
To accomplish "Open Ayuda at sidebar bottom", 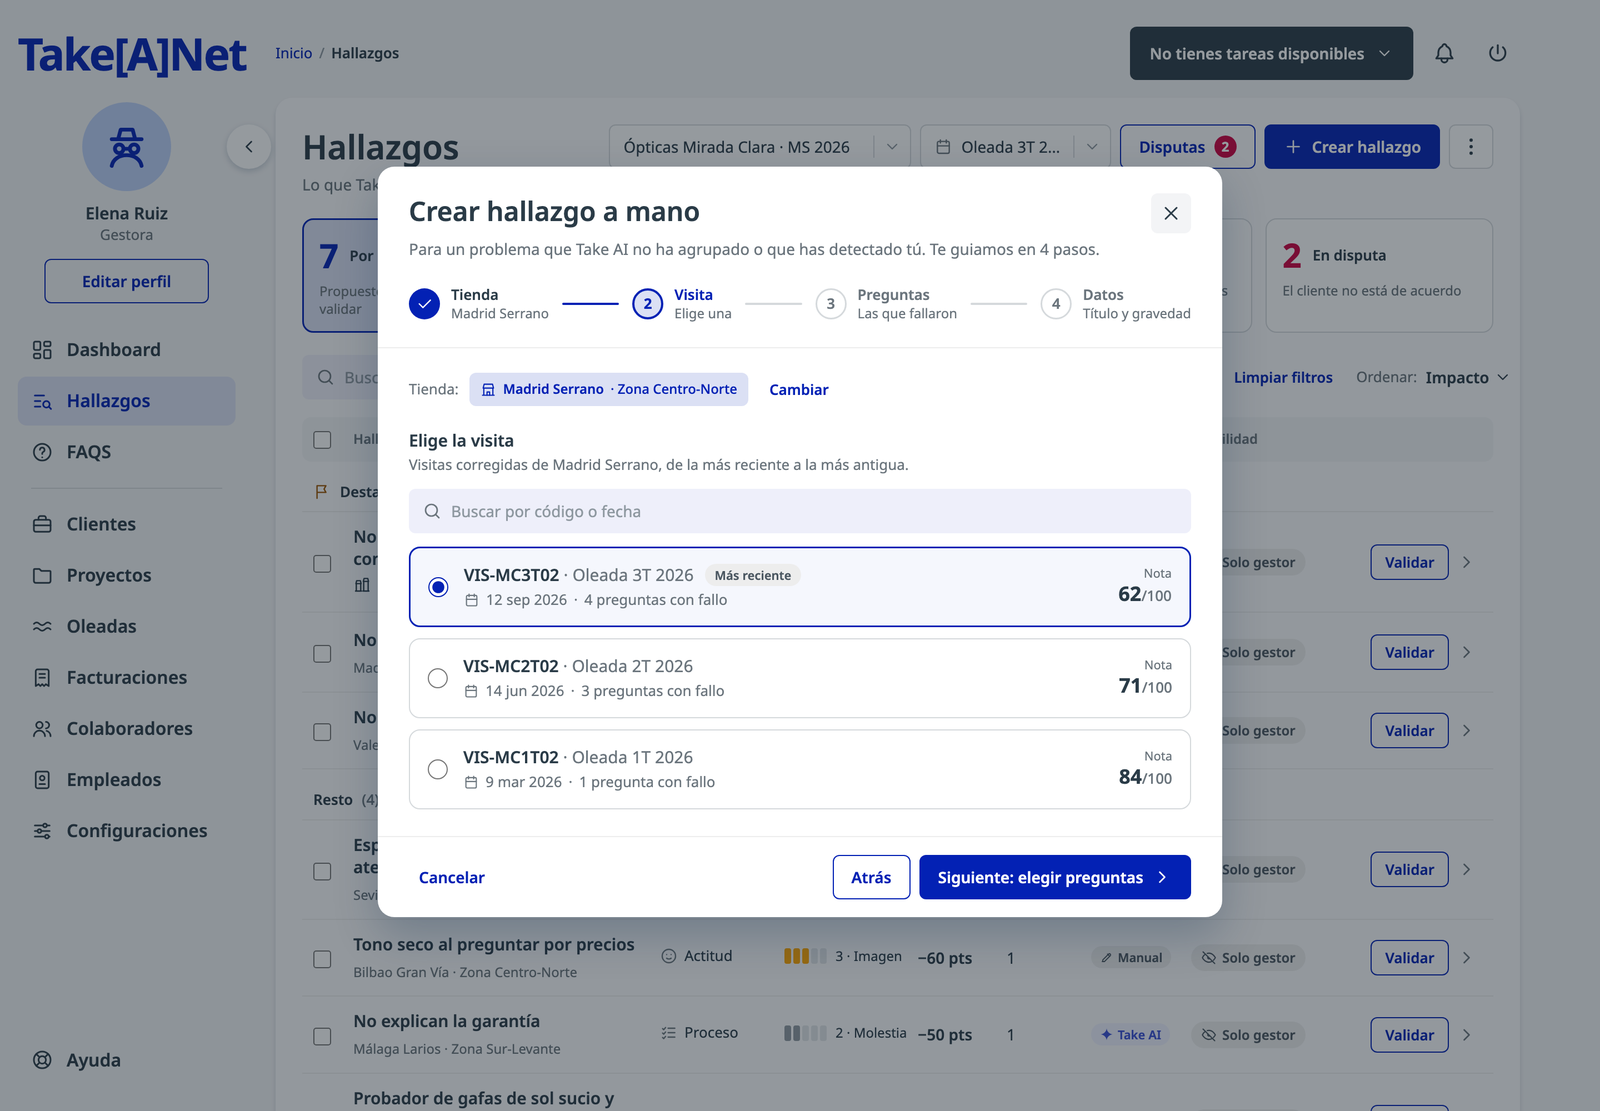I will (126, 1060).
